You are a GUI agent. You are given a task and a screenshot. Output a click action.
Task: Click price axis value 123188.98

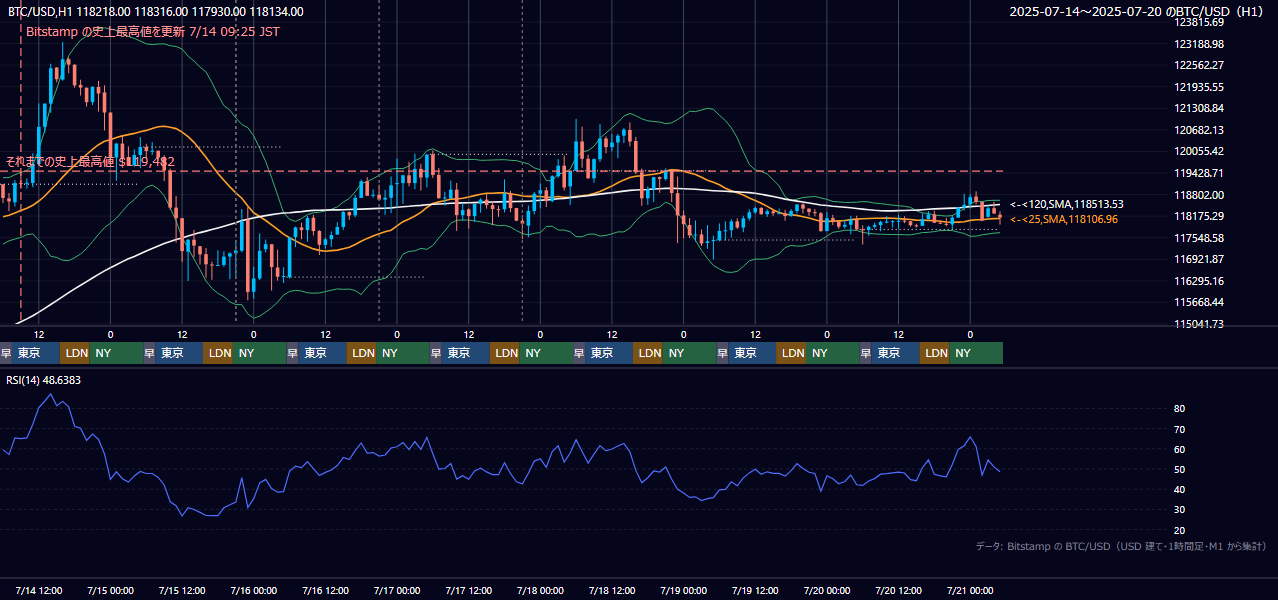(1199, 44)
